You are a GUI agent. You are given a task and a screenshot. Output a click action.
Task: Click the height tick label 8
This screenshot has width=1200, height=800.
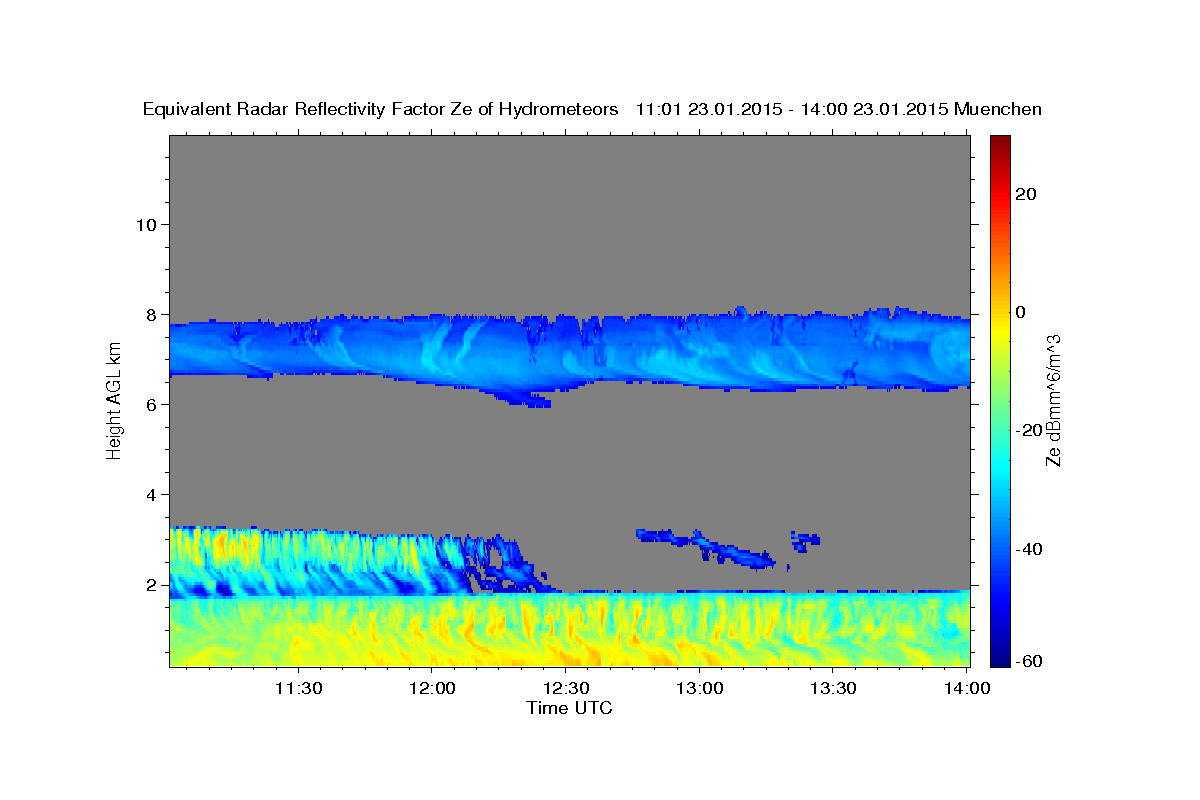(x=152, y=314)
